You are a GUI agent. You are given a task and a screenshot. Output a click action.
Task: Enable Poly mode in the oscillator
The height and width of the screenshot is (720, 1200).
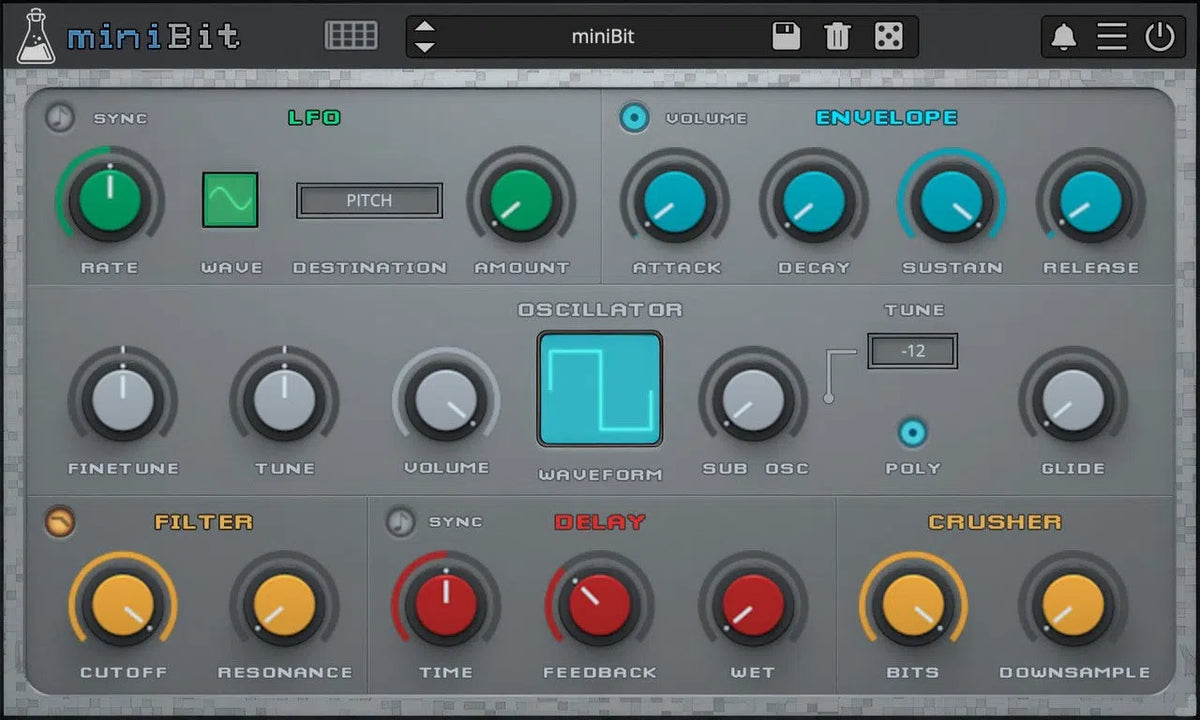coord(912,432)
